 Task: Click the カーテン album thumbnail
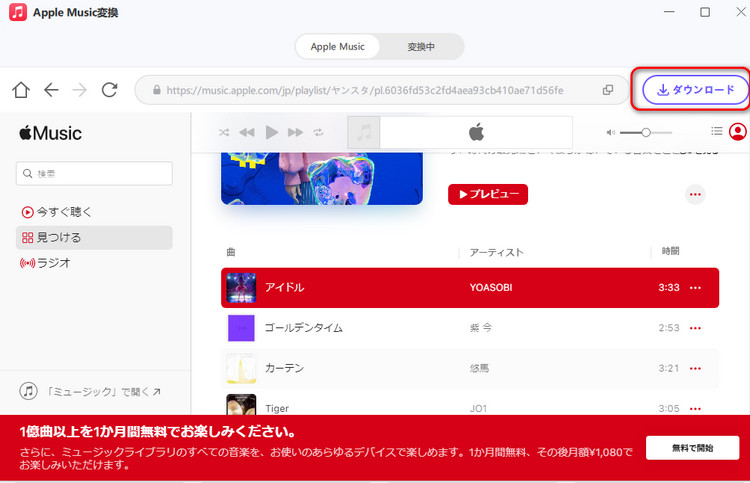tap(241, 368)
